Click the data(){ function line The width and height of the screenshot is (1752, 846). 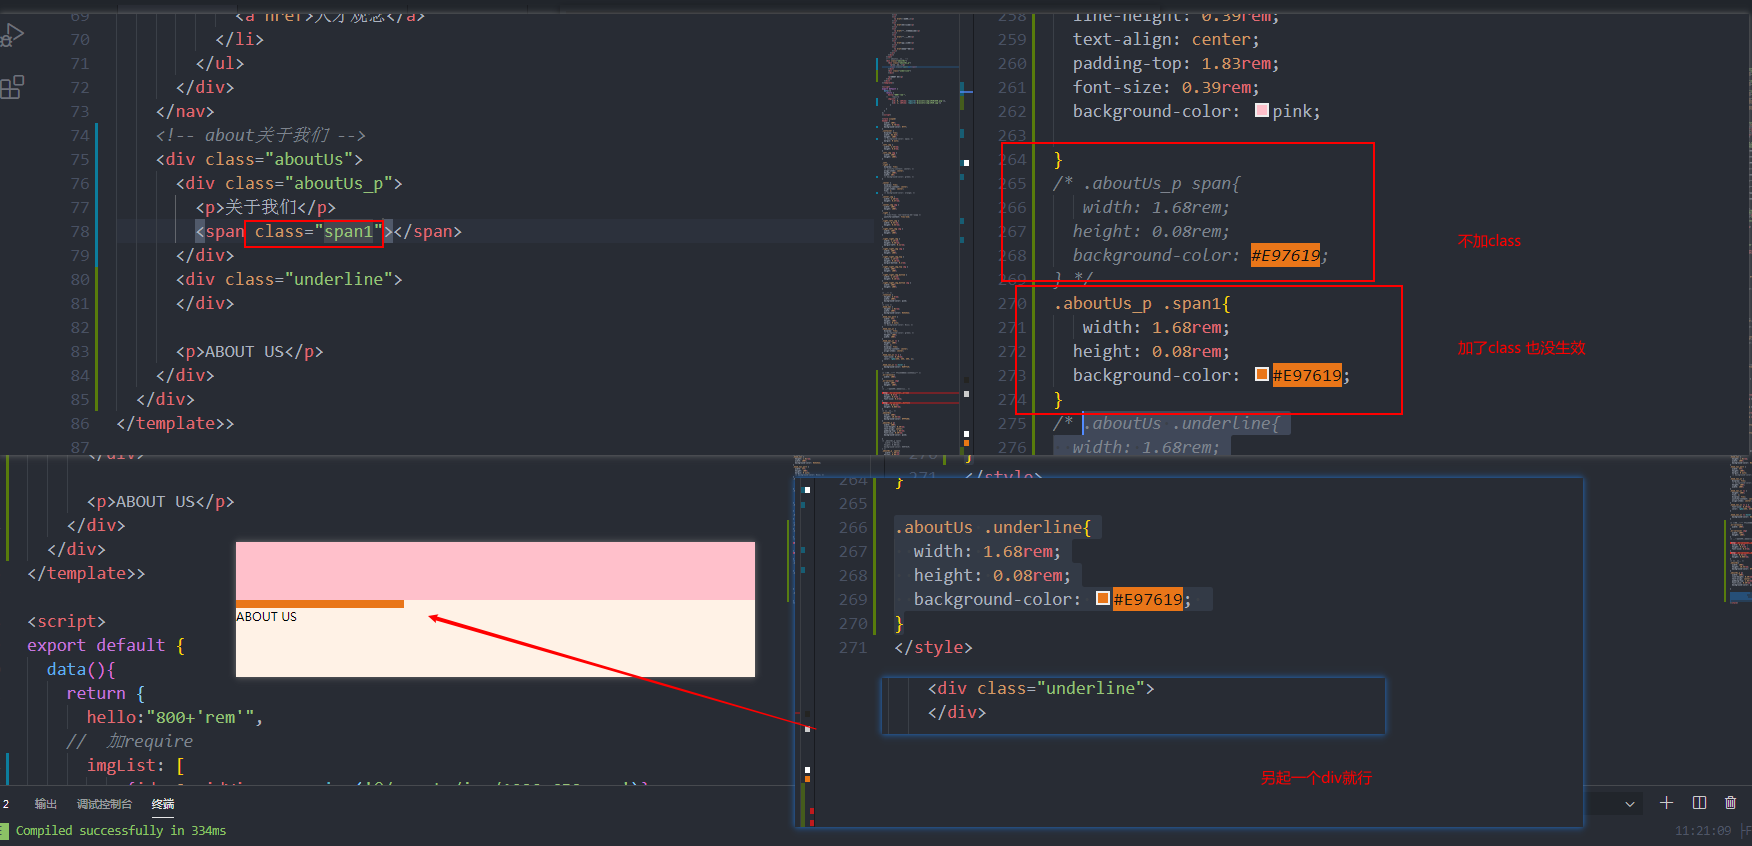point(81,670)
